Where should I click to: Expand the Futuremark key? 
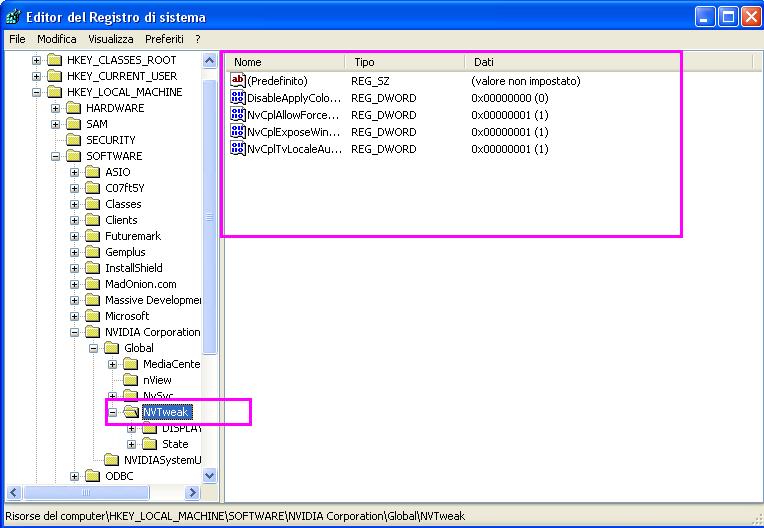pyautogui.click(x=75, y=237)
